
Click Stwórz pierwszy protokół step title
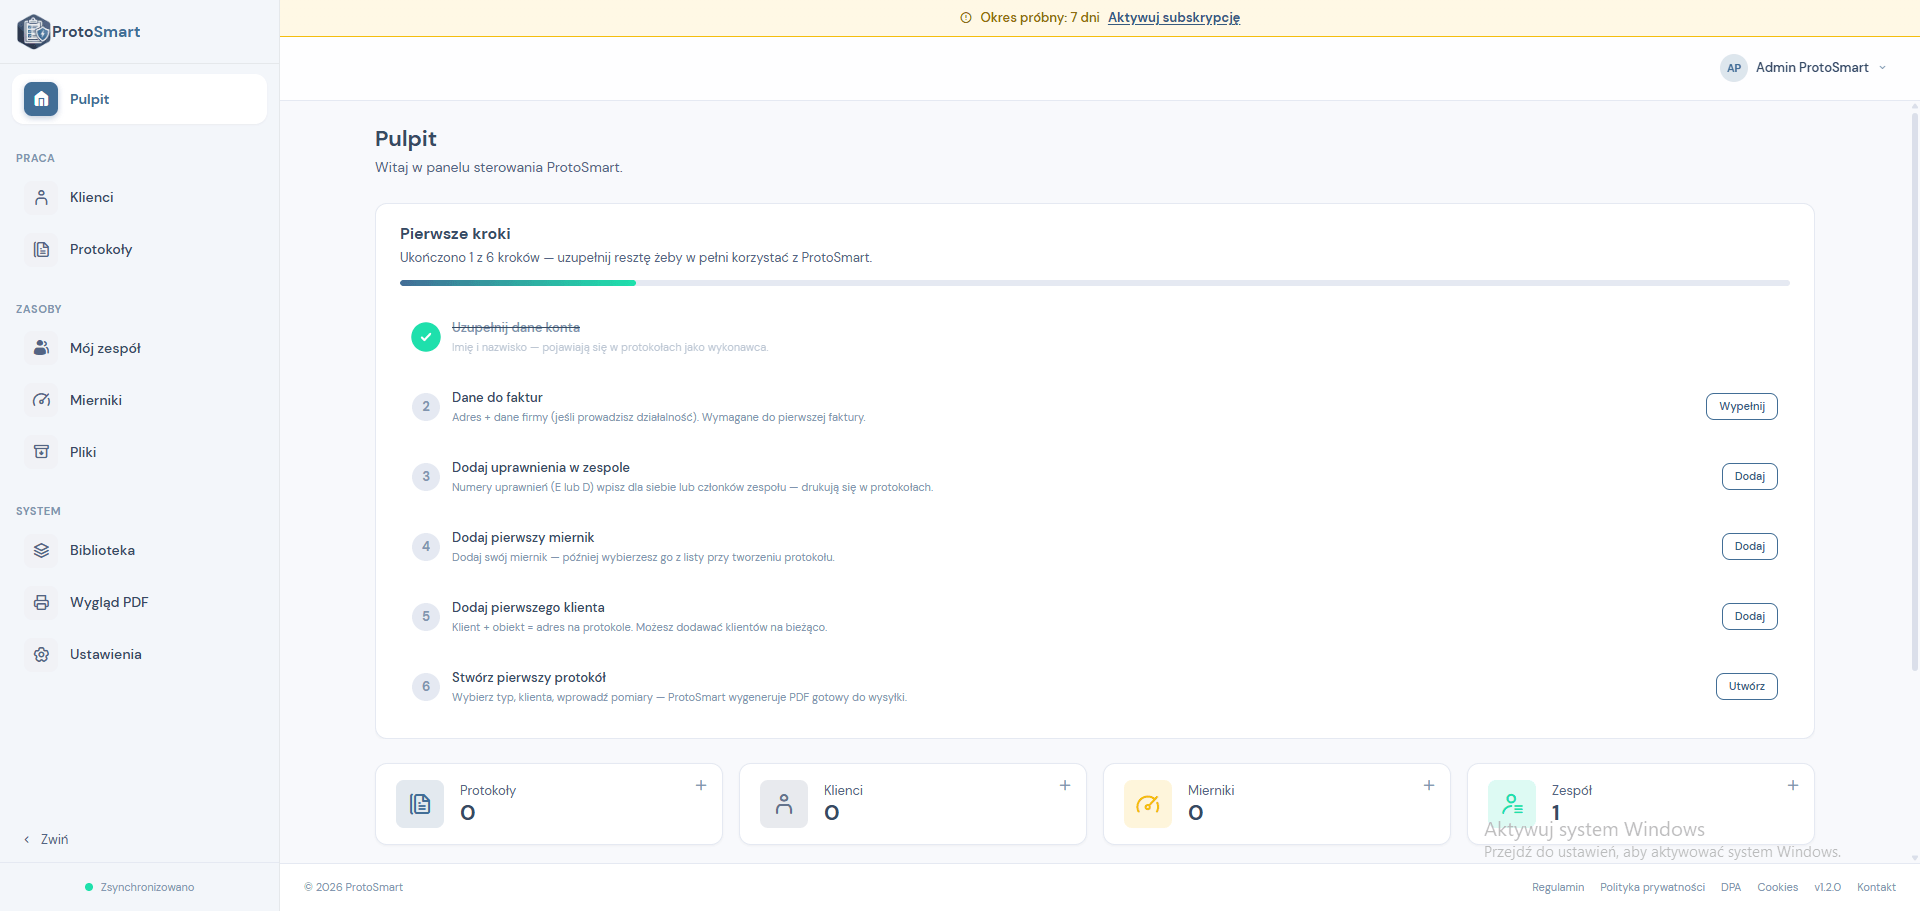[529, 677]
